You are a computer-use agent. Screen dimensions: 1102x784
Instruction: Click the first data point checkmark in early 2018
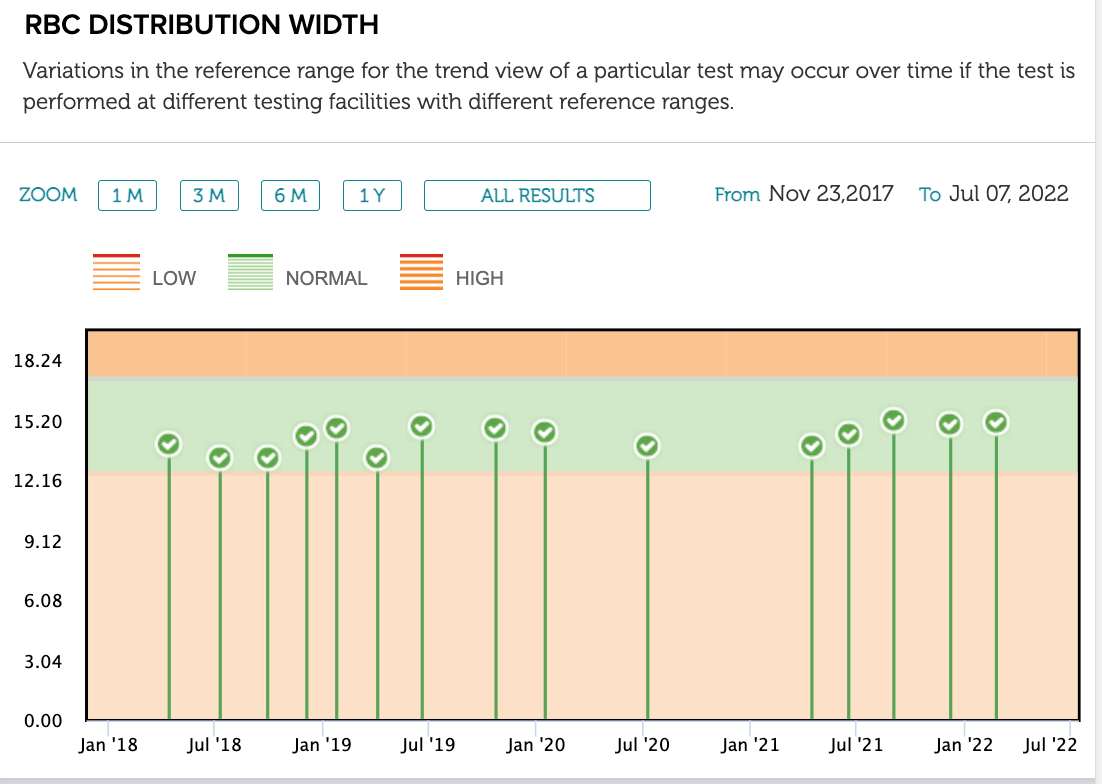[x=169, y=444]
